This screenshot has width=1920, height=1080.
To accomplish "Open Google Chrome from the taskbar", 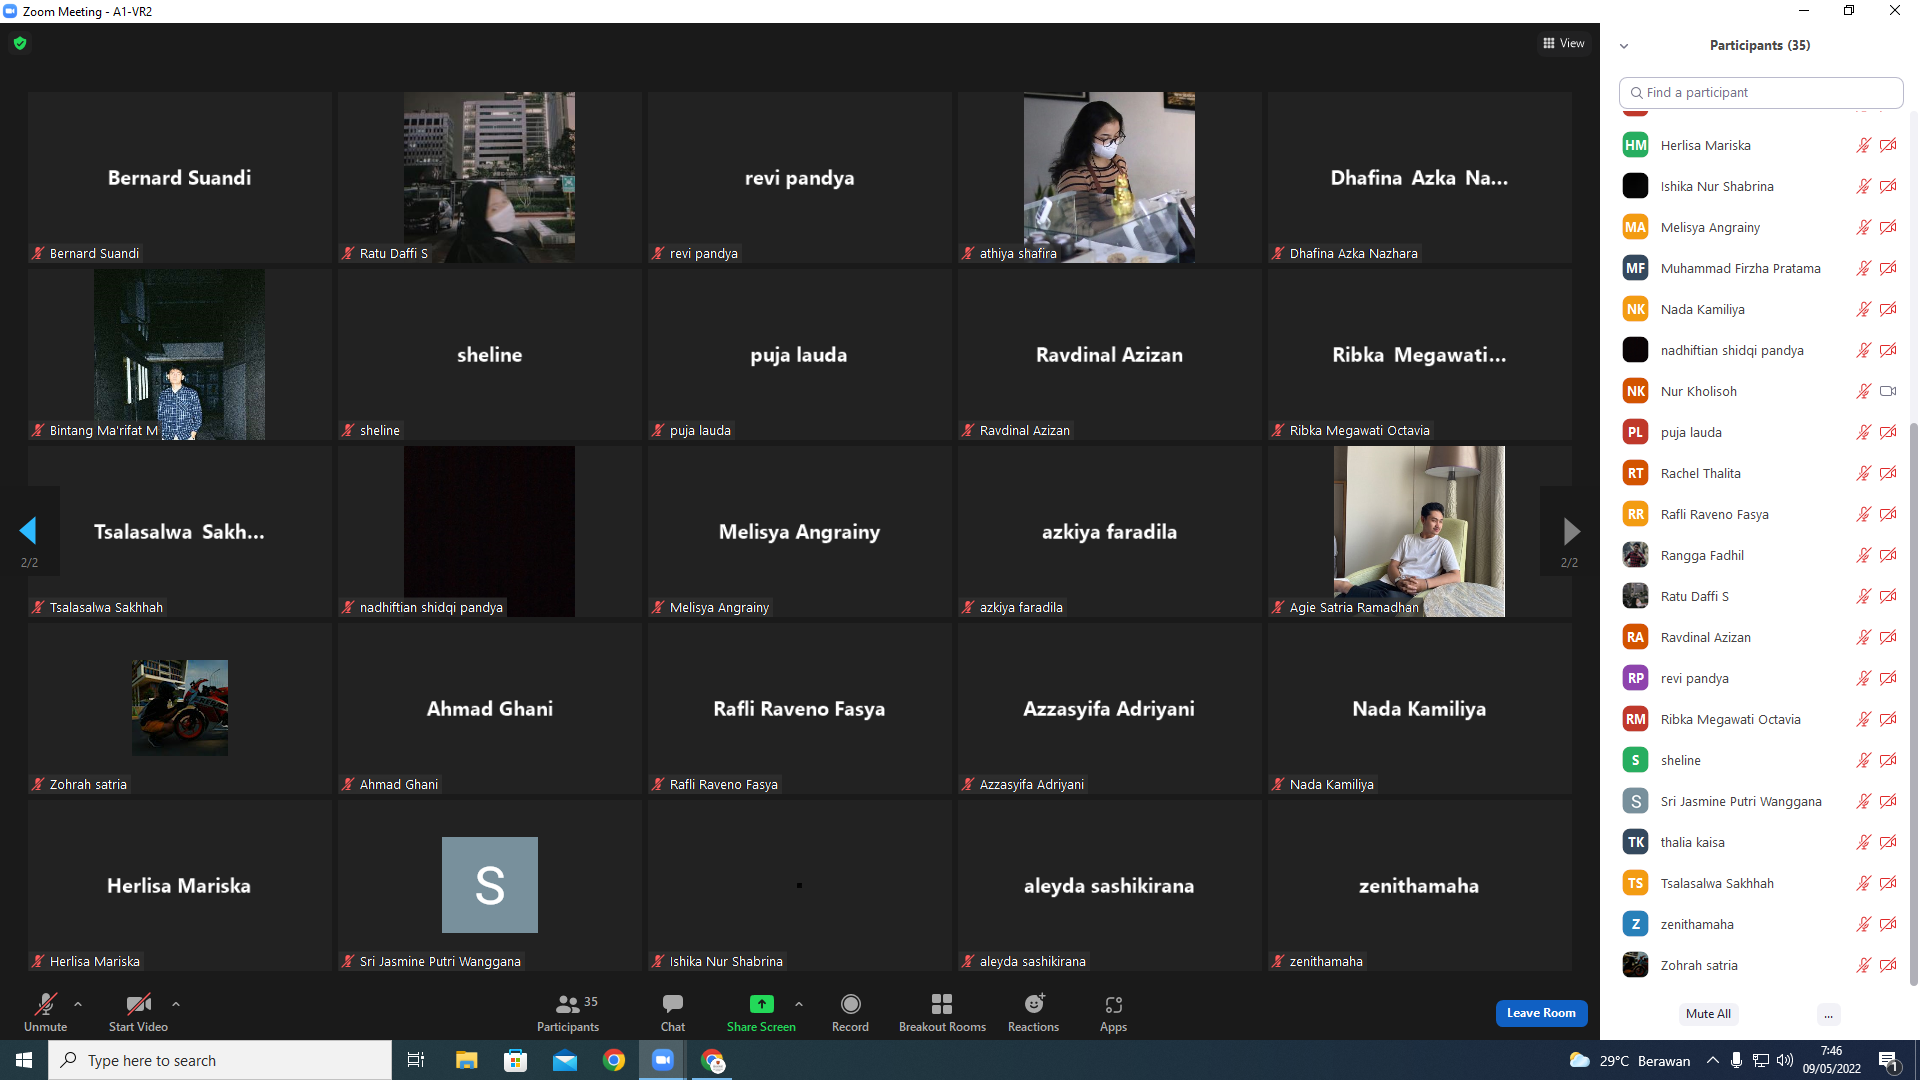I will (x=614, y=1060).
